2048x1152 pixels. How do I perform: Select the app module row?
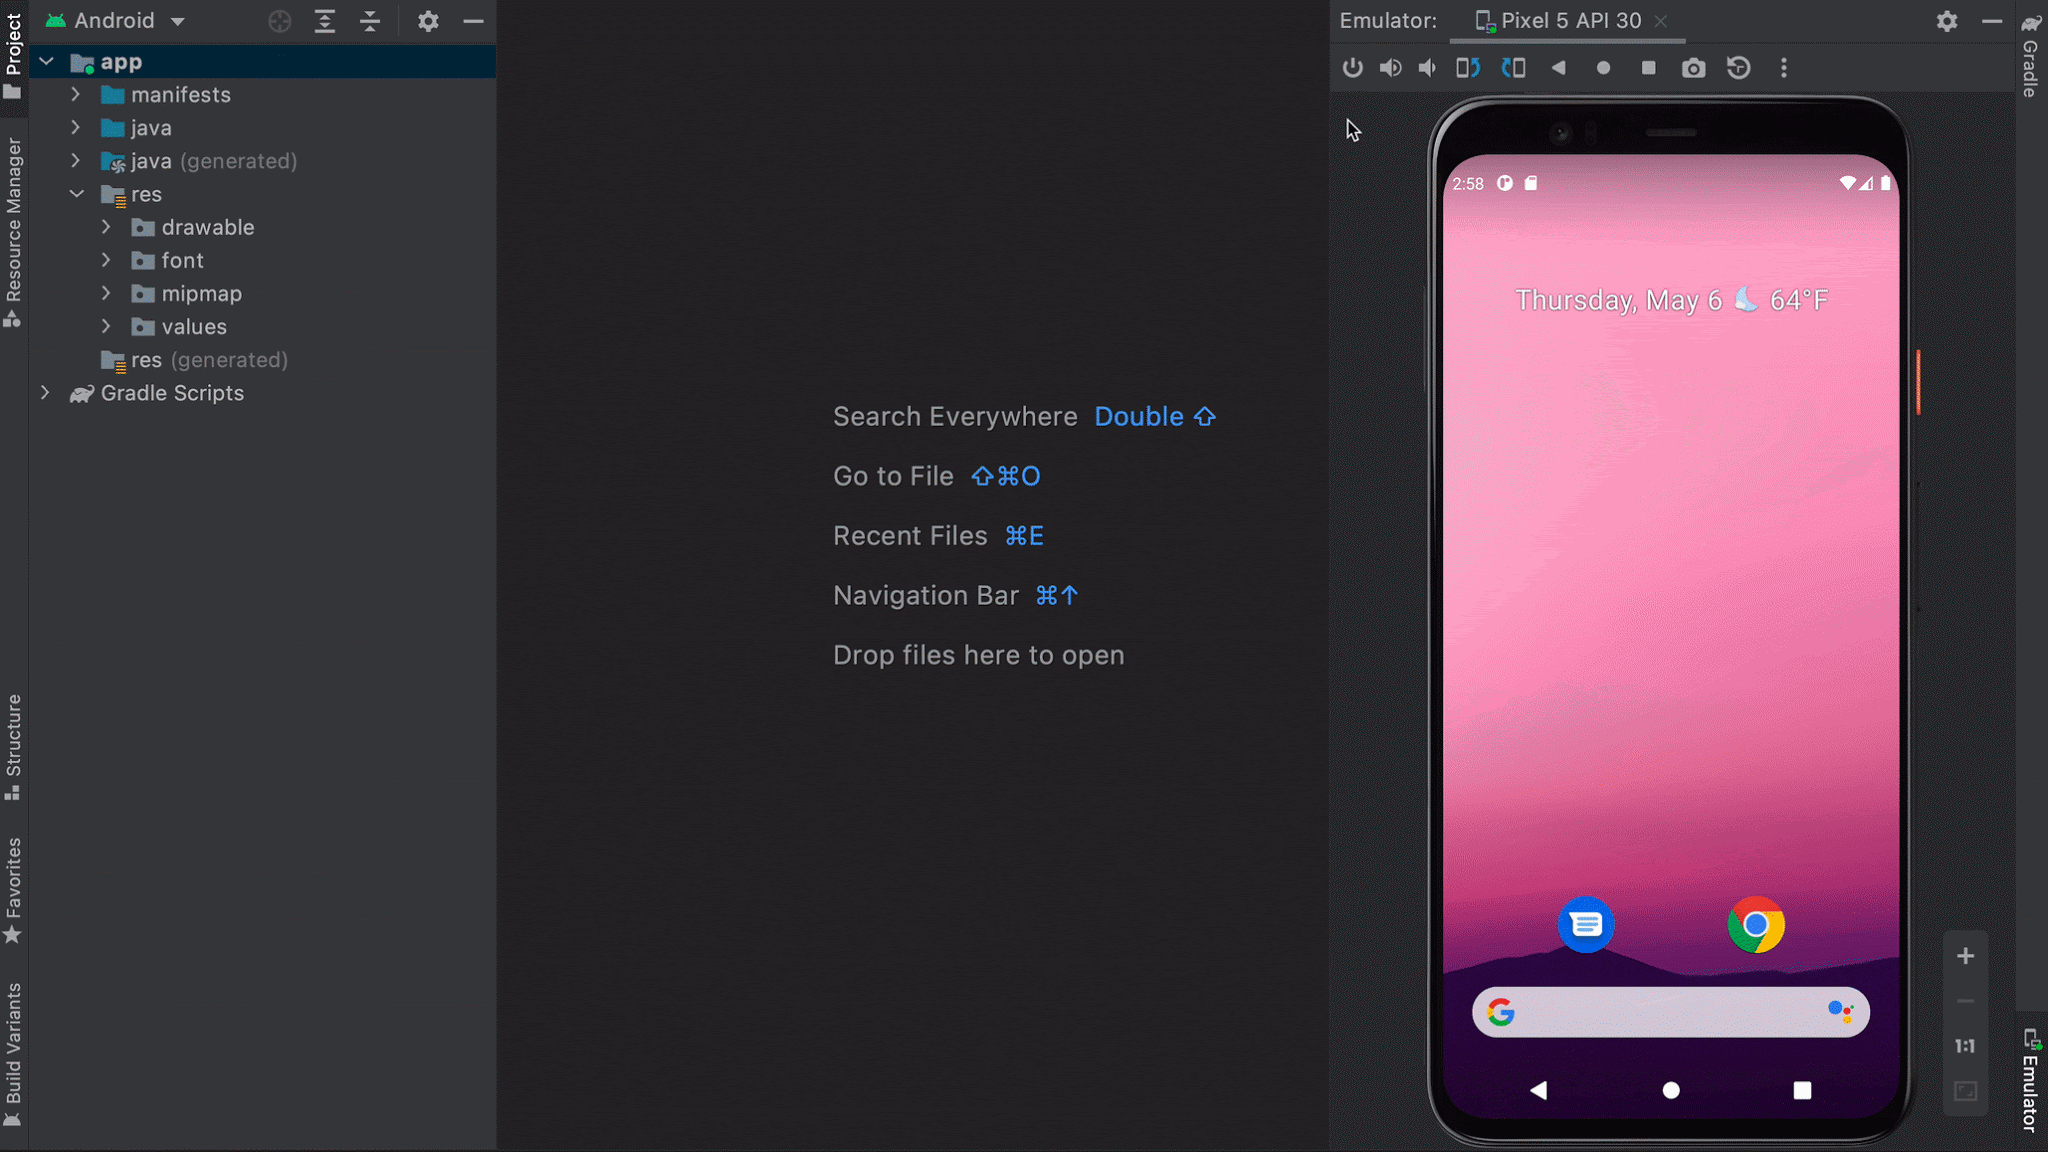point(262,62)
